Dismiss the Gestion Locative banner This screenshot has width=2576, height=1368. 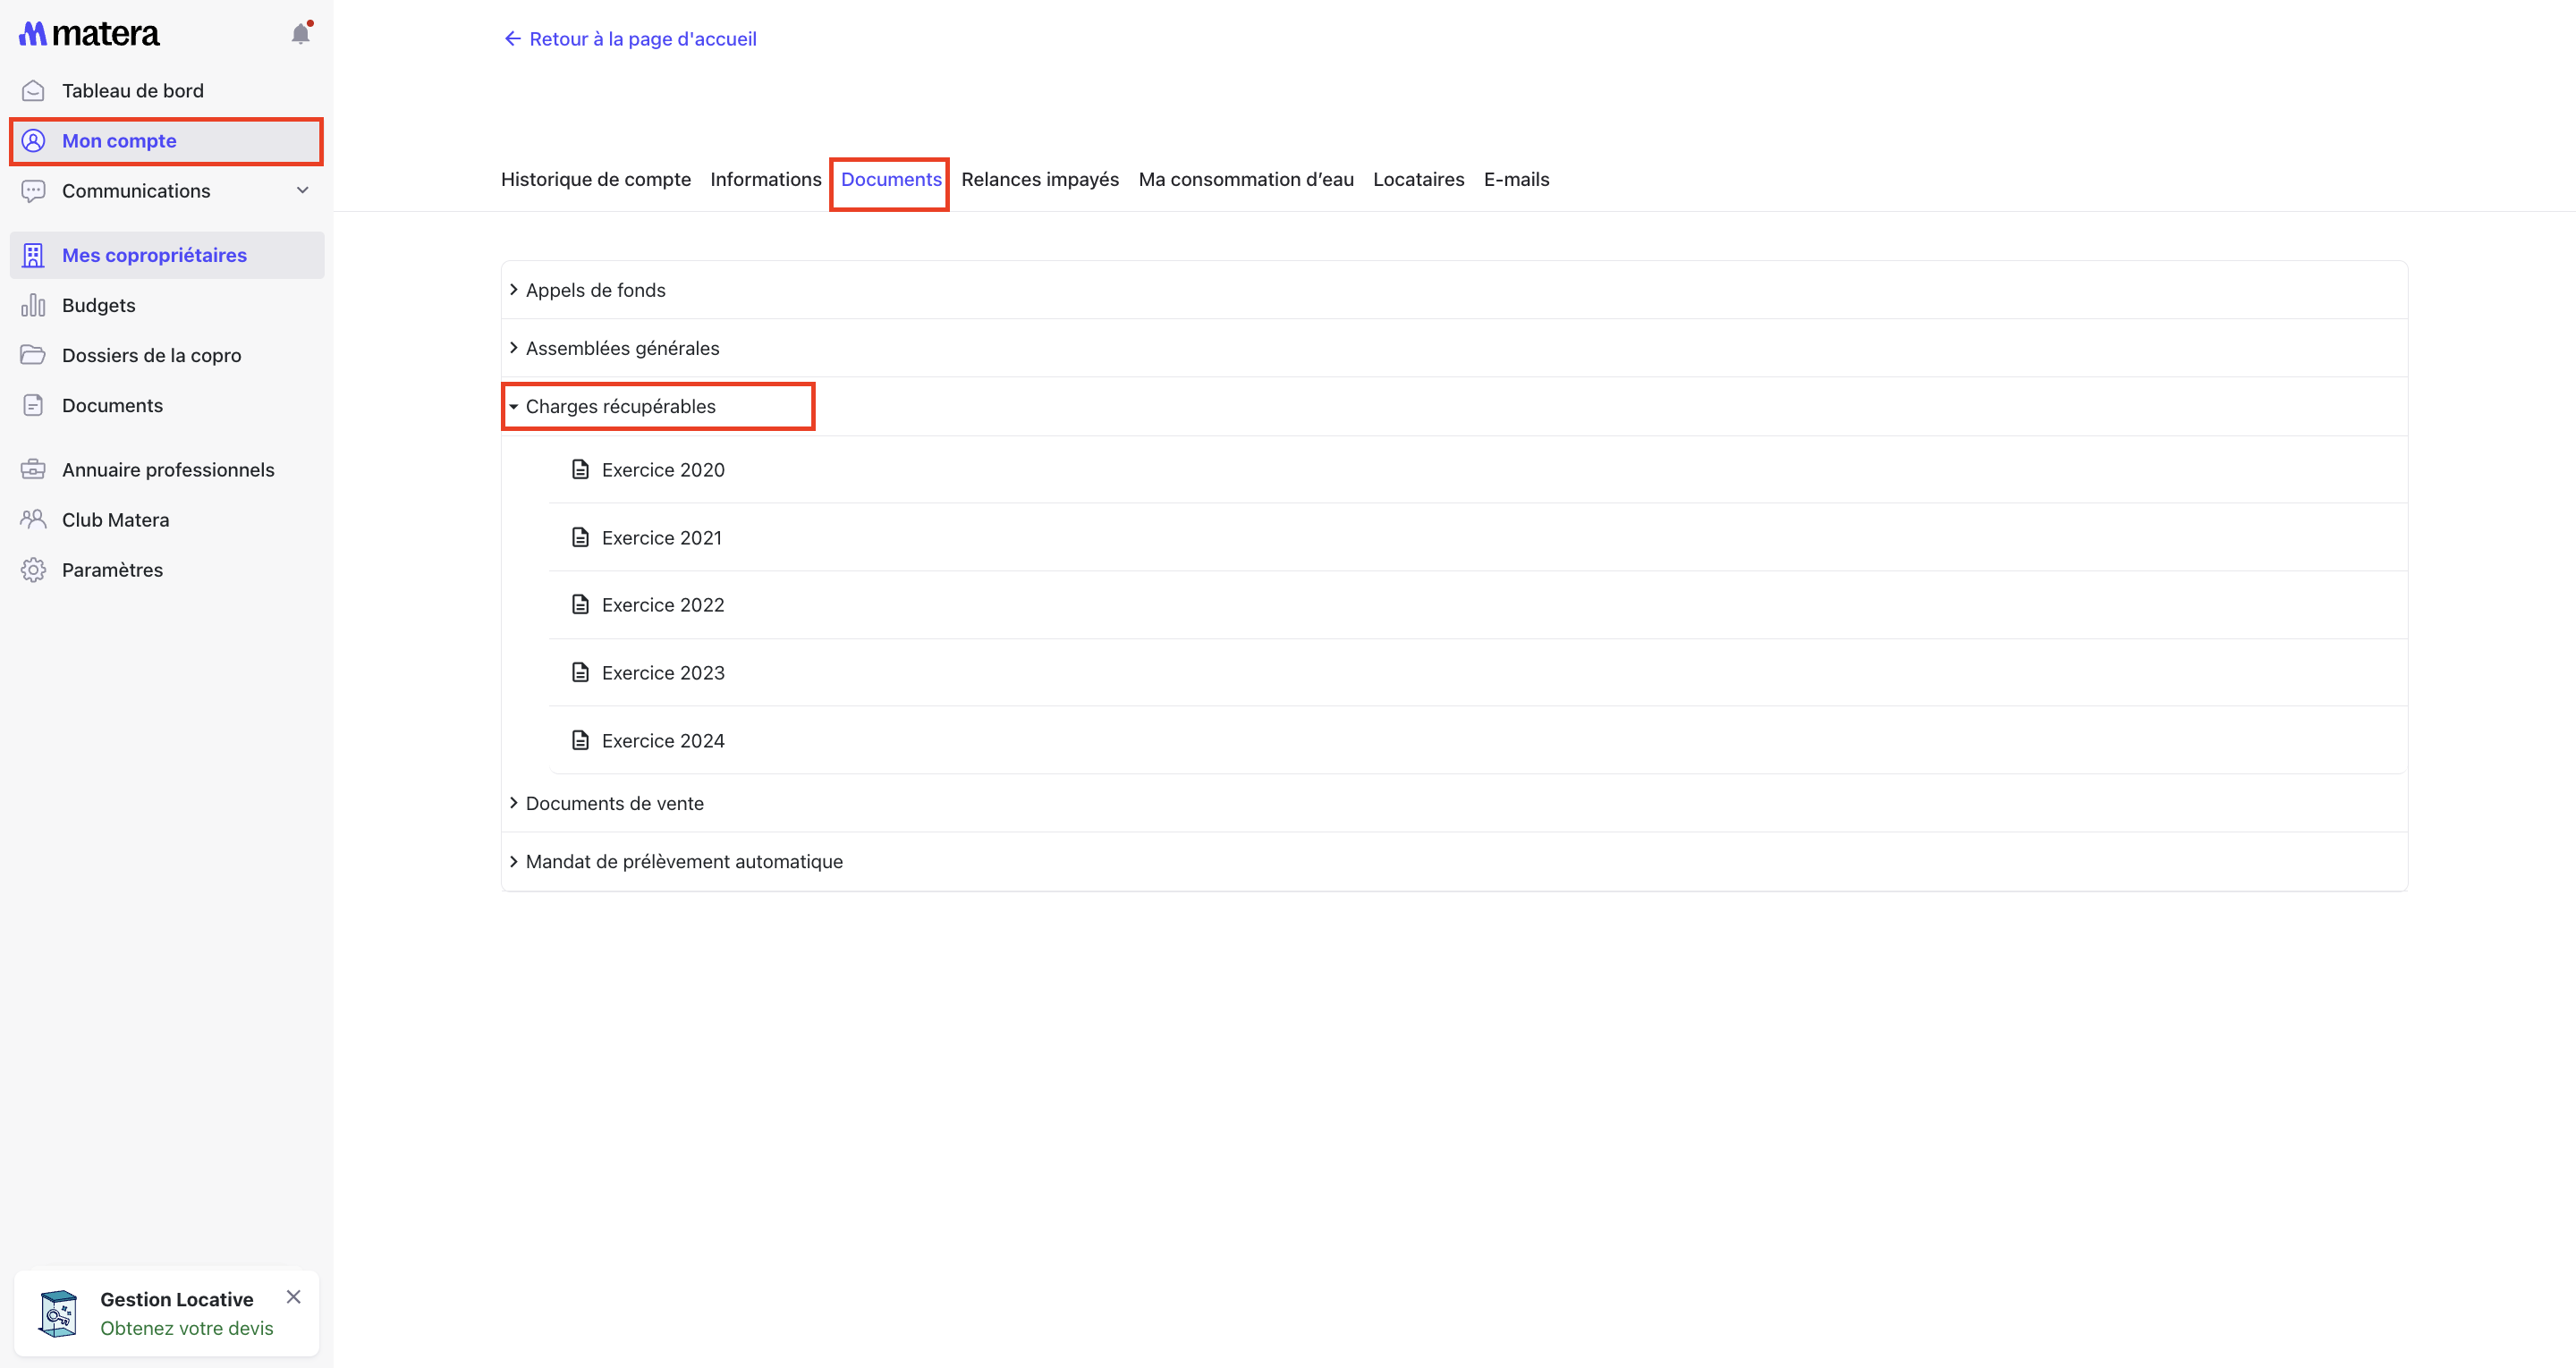click(293, 1297)
